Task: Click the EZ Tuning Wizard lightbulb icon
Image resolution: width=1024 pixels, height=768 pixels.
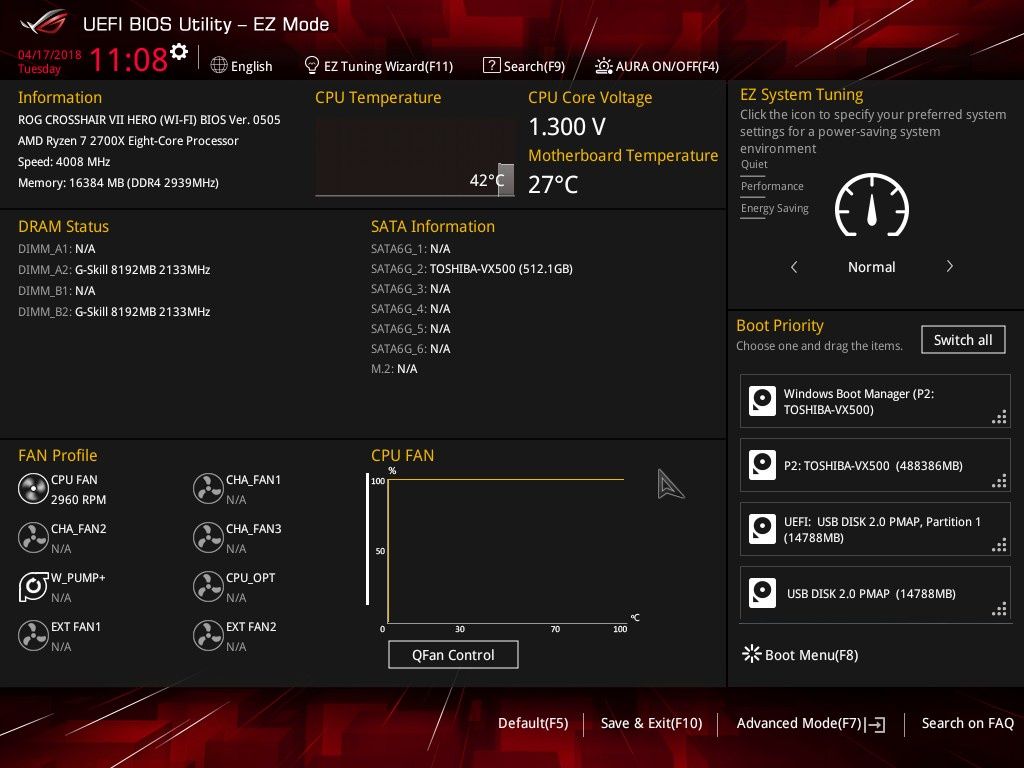Action: tap(312, 65)
